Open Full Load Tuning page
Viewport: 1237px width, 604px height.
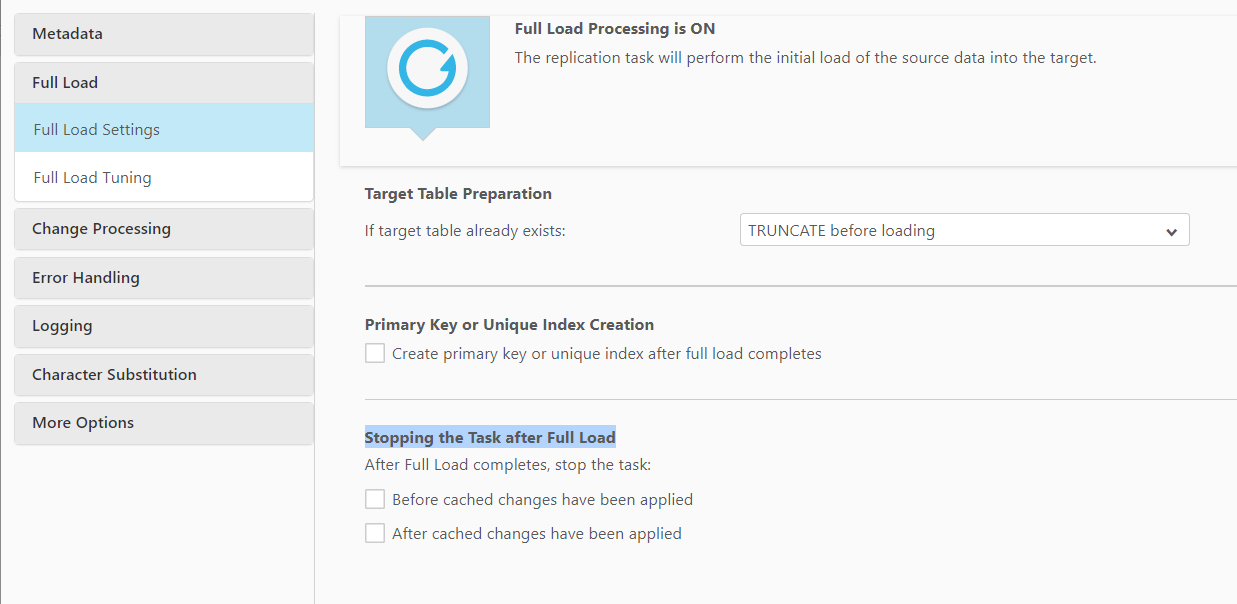(164, 178)
